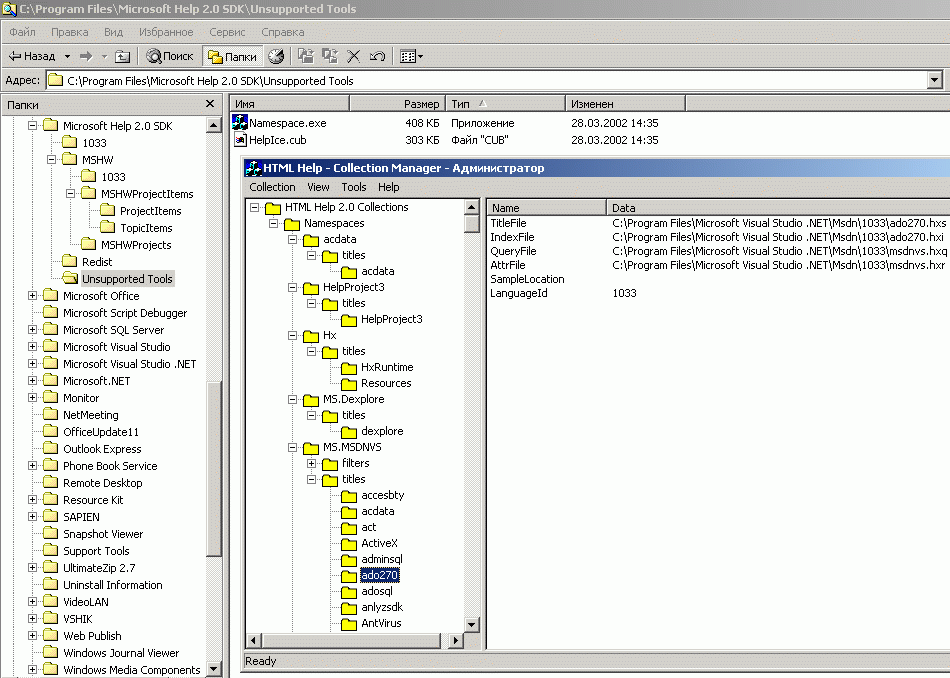Select the AntVirus folder icon
This screenshot has height=678, width=950.
(x=349, y=623)
